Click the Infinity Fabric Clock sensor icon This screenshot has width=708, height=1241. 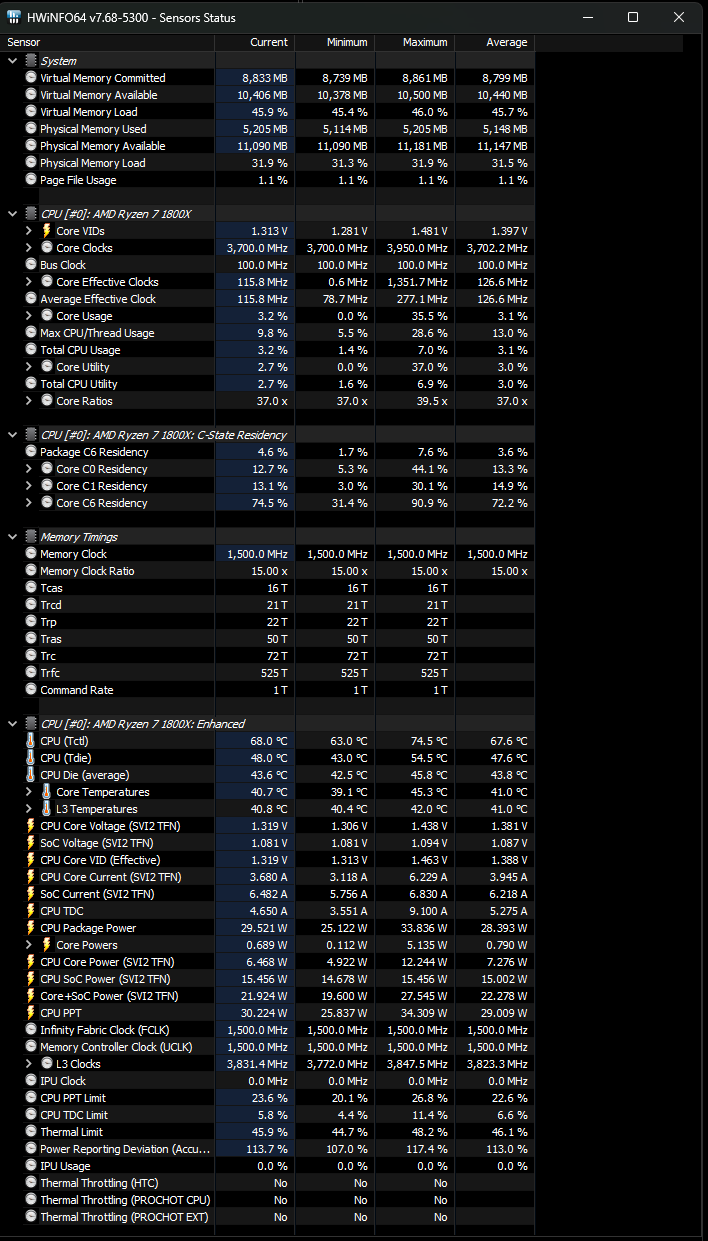pos(31,1030)
